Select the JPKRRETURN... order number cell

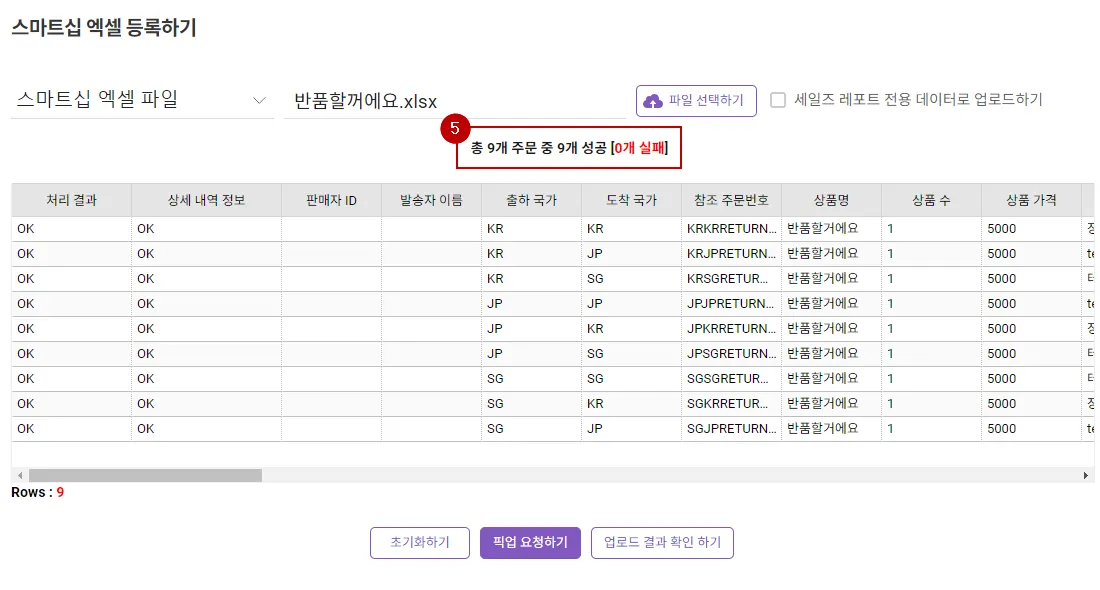coord(731,328)
